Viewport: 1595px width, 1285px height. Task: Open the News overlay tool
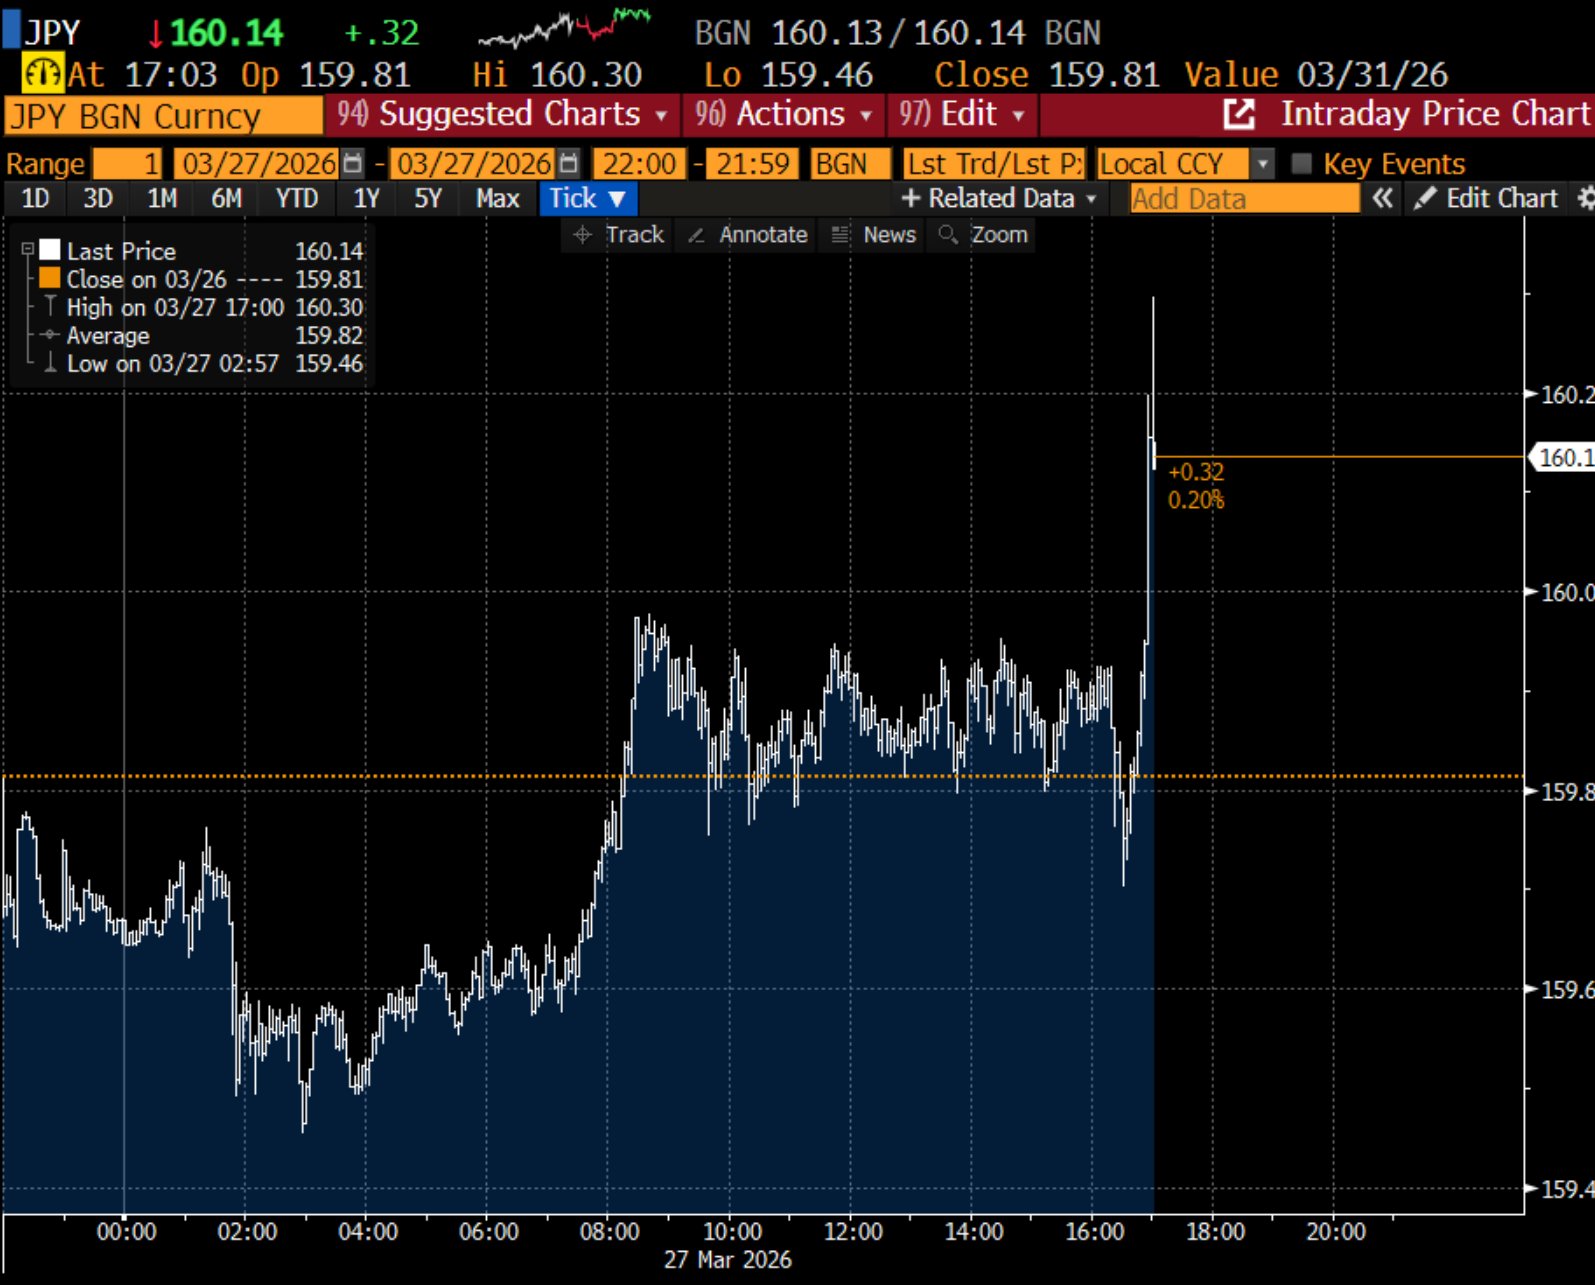pyautogui.click(x=874, y=235)
